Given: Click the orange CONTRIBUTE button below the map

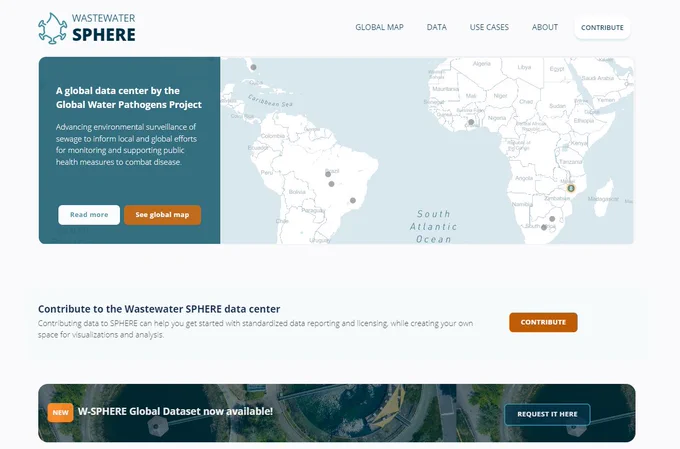Looking at the screenshot, I should coord(543,322).
